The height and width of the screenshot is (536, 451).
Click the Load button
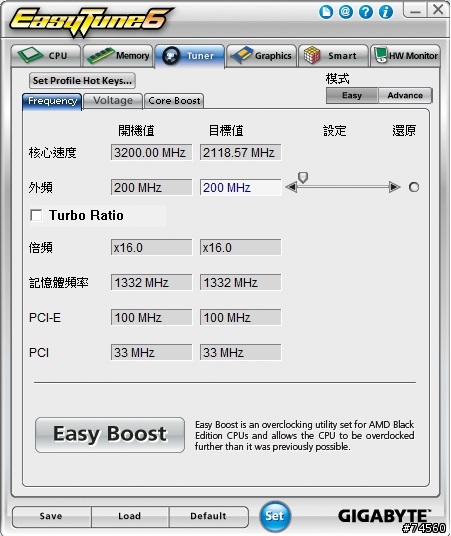pyautogui.click(x=130, y=516)
